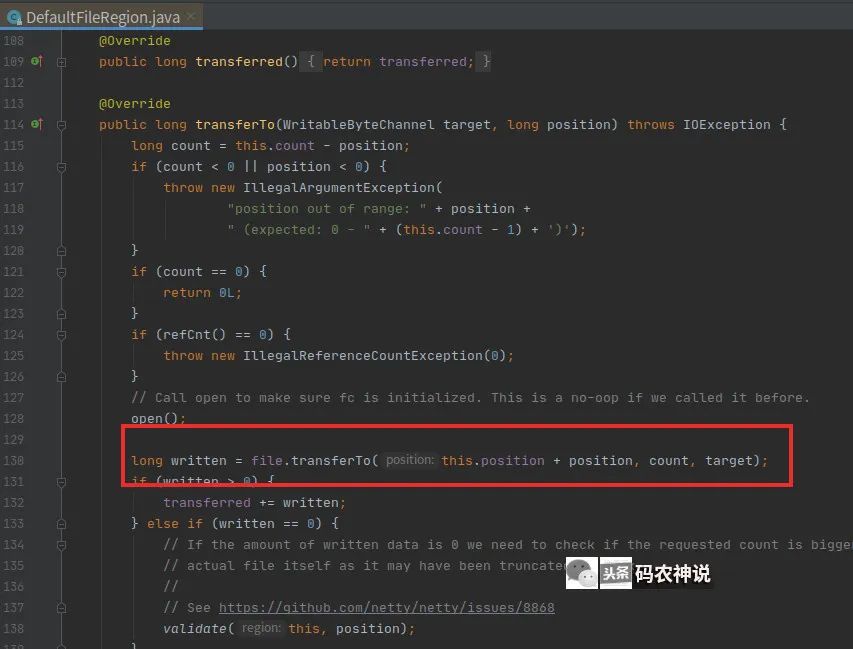Screen dimensions: 853x649
Task: Click open() call on line 128
Action: click(x=154, y=418)
